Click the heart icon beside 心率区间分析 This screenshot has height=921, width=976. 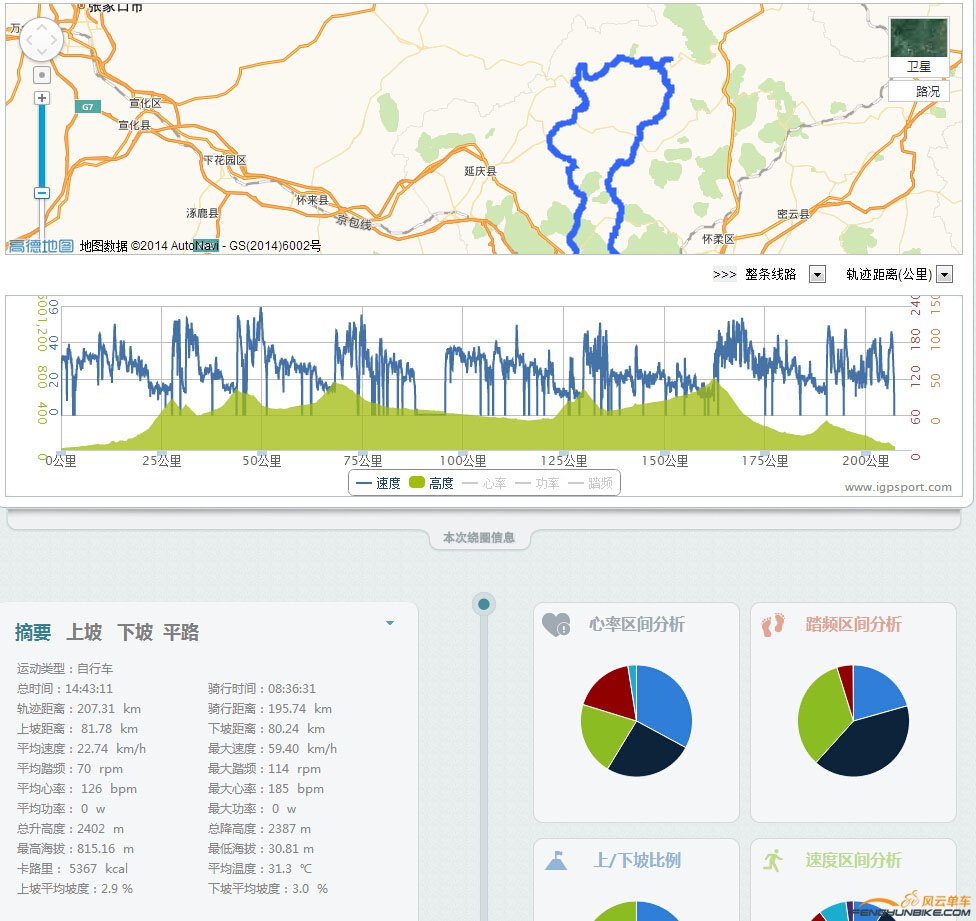pyautogui.click(x=557, y=624)
